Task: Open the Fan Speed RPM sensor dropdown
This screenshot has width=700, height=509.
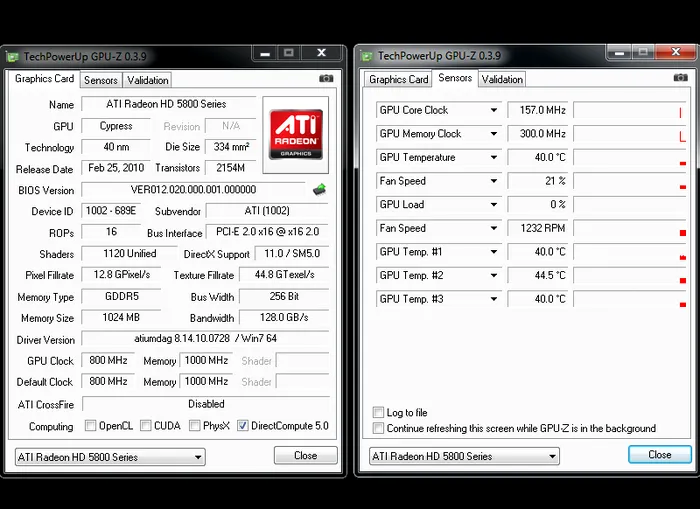Action: coord(494,229)
